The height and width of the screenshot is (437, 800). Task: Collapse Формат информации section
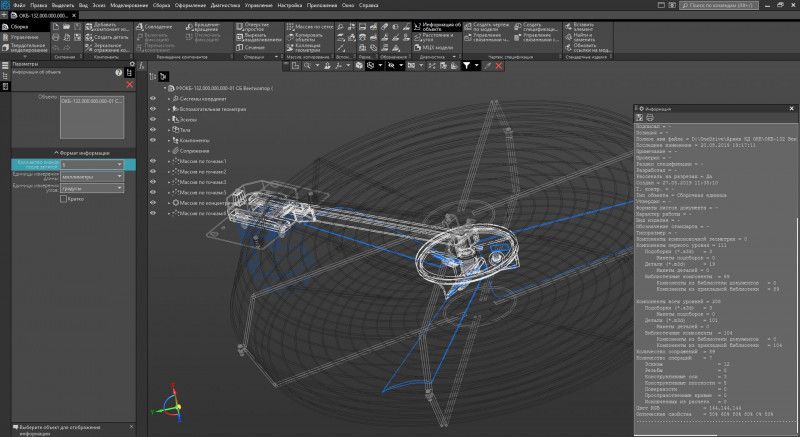82,153
